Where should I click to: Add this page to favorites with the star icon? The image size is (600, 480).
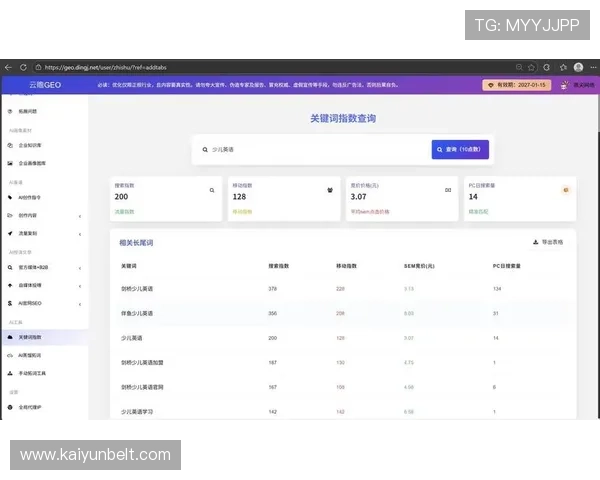[531, 67]
